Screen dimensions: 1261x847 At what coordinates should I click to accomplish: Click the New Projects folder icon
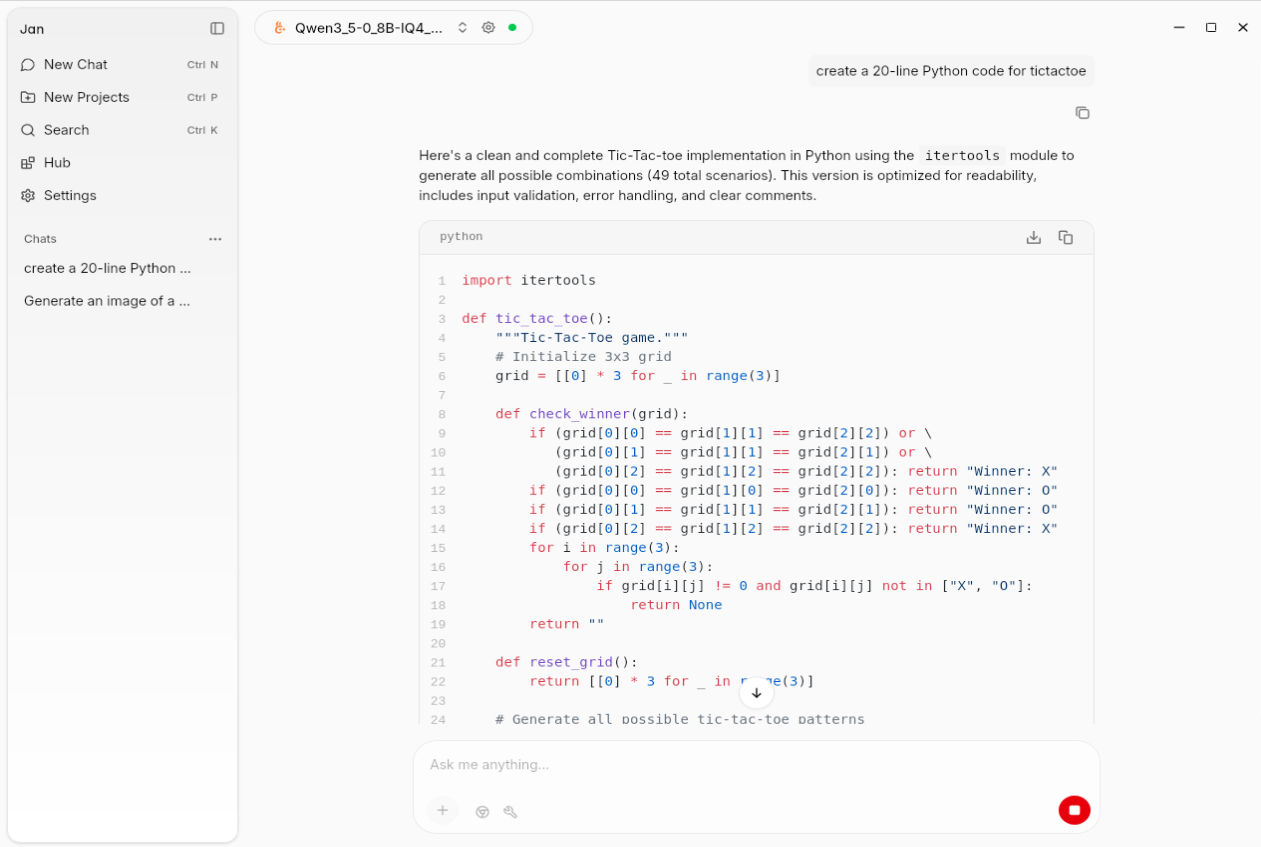click(x=28, y=97)
